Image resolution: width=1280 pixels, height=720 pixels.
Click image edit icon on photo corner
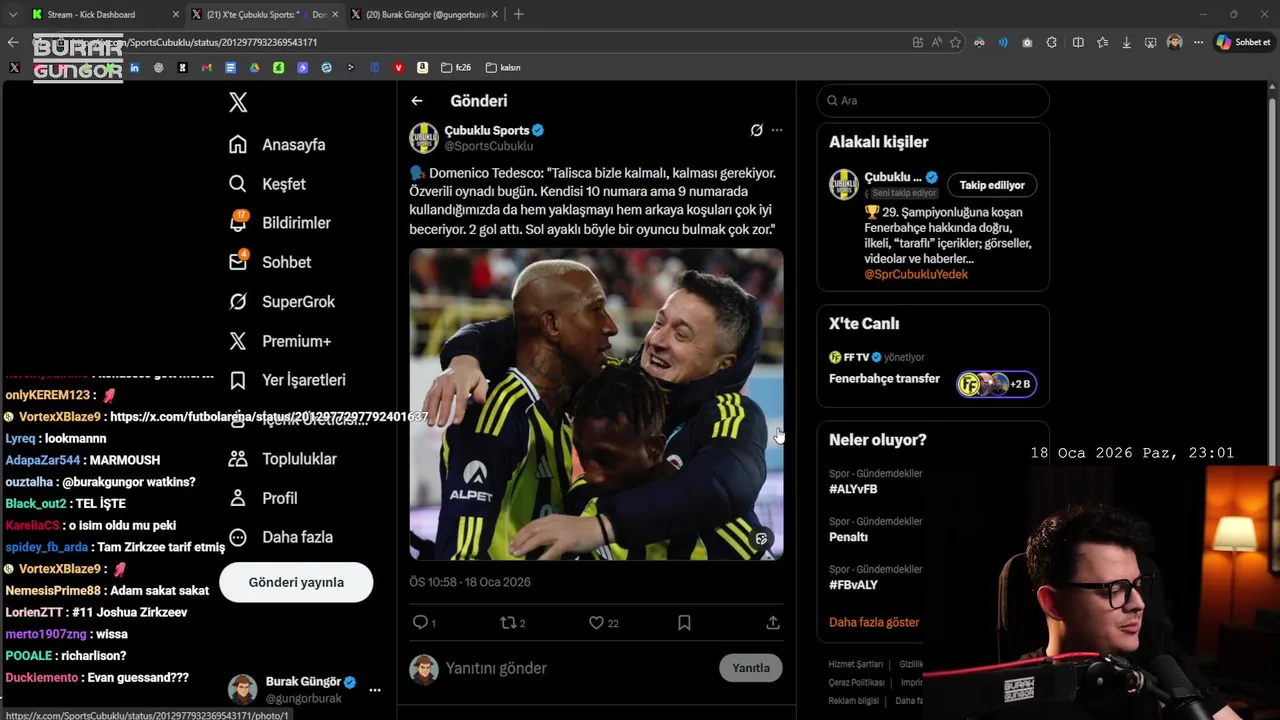[x=762, y=539]
